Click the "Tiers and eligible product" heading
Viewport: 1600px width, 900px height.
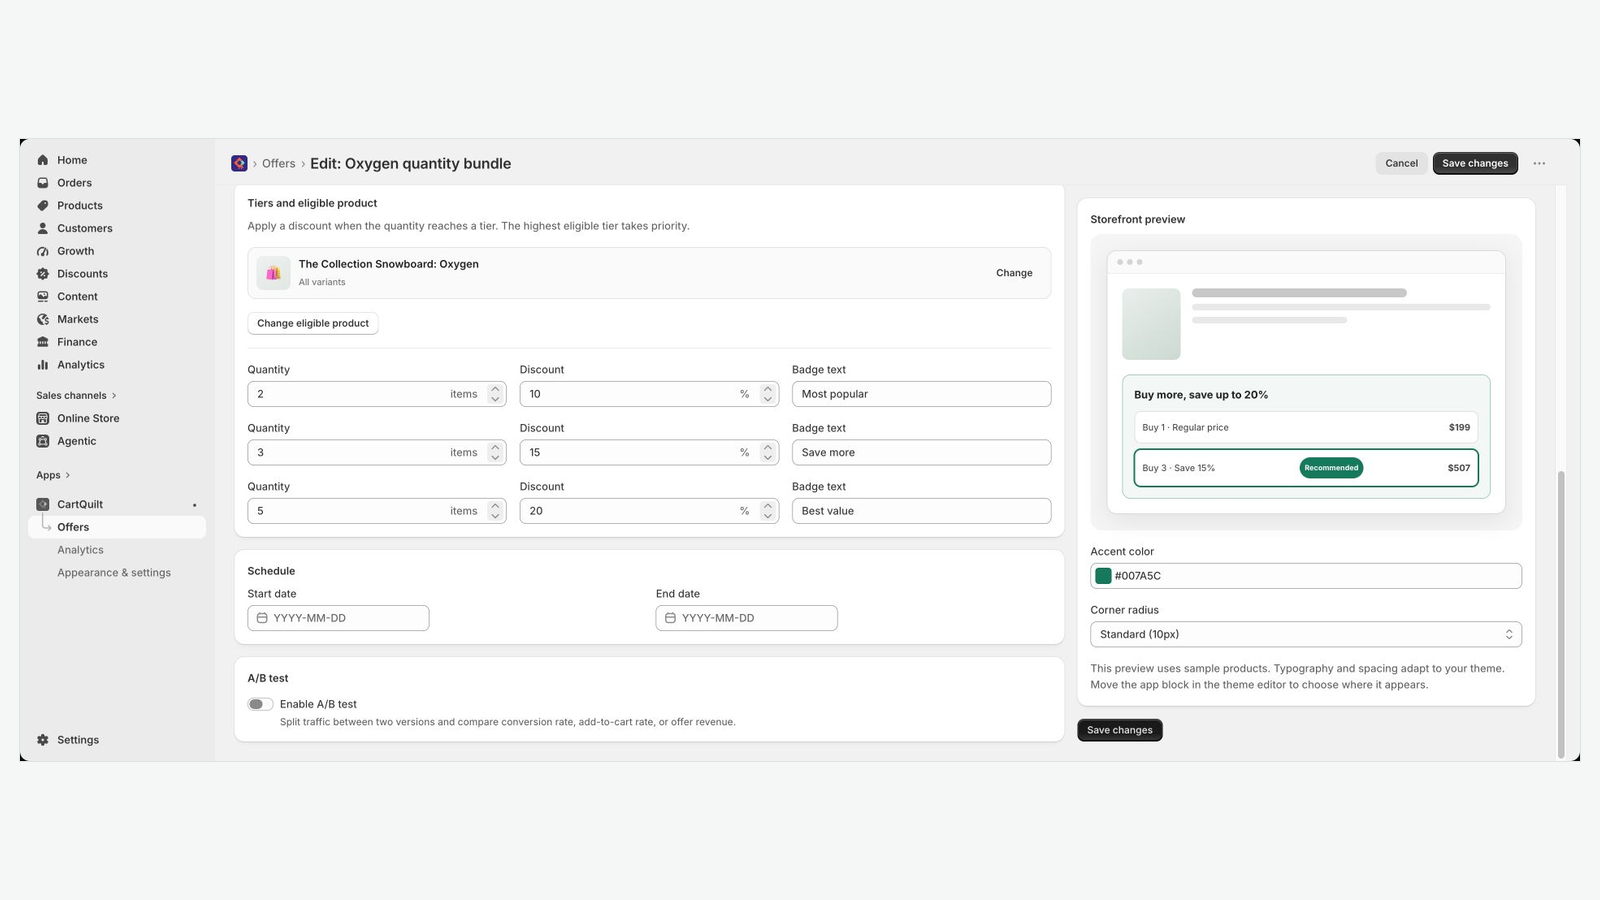coord(312,203)
